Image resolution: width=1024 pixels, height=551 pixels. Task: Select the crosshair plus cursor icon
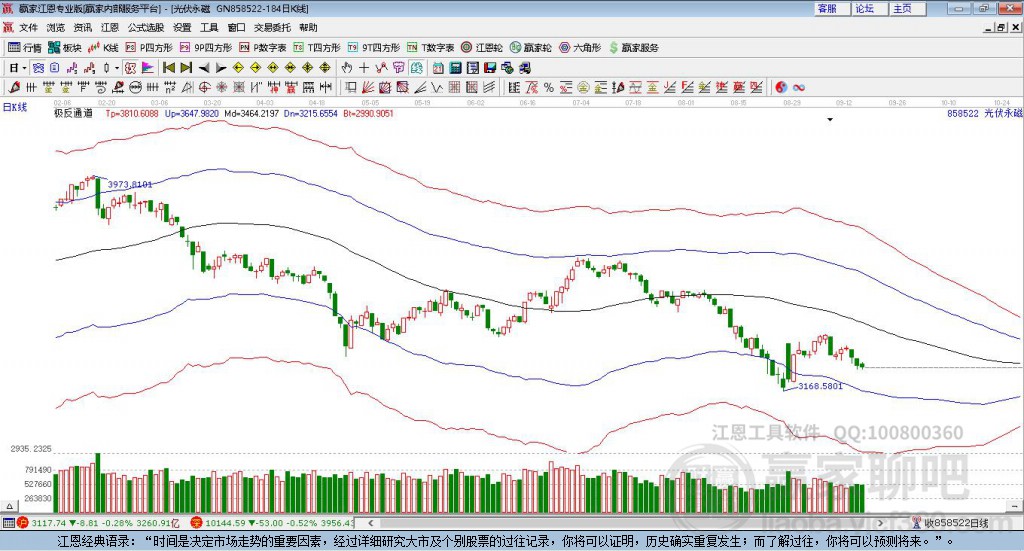point(364,68)
